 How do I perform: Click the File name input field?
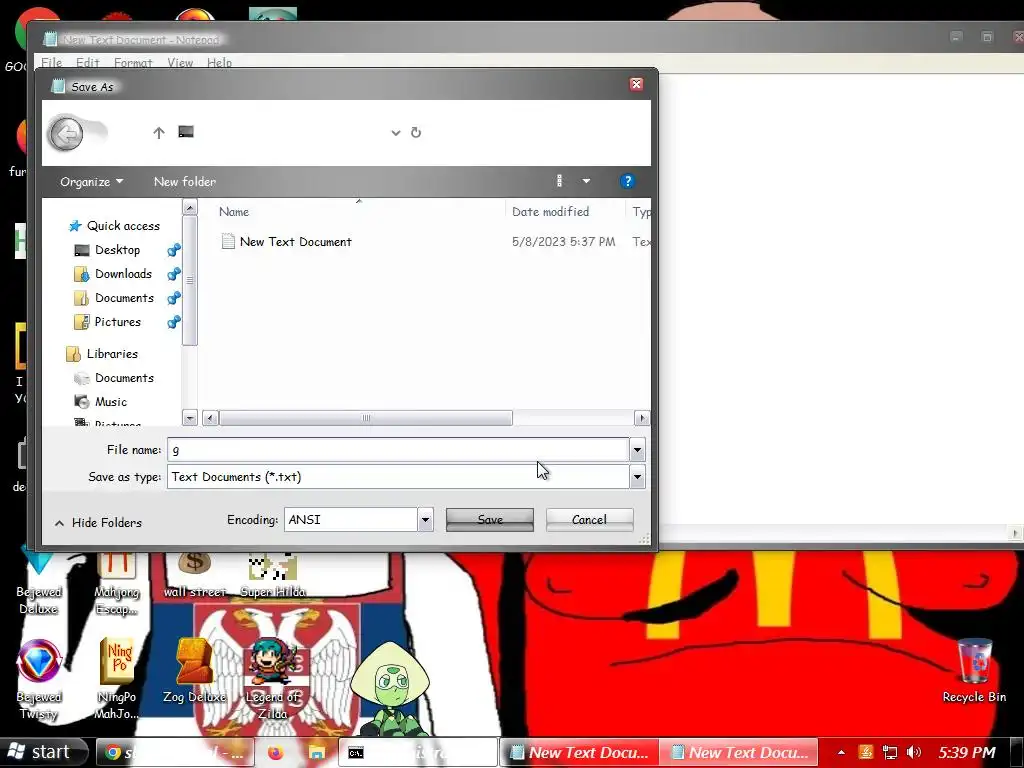pyautogui.click(x=398, y=449)
